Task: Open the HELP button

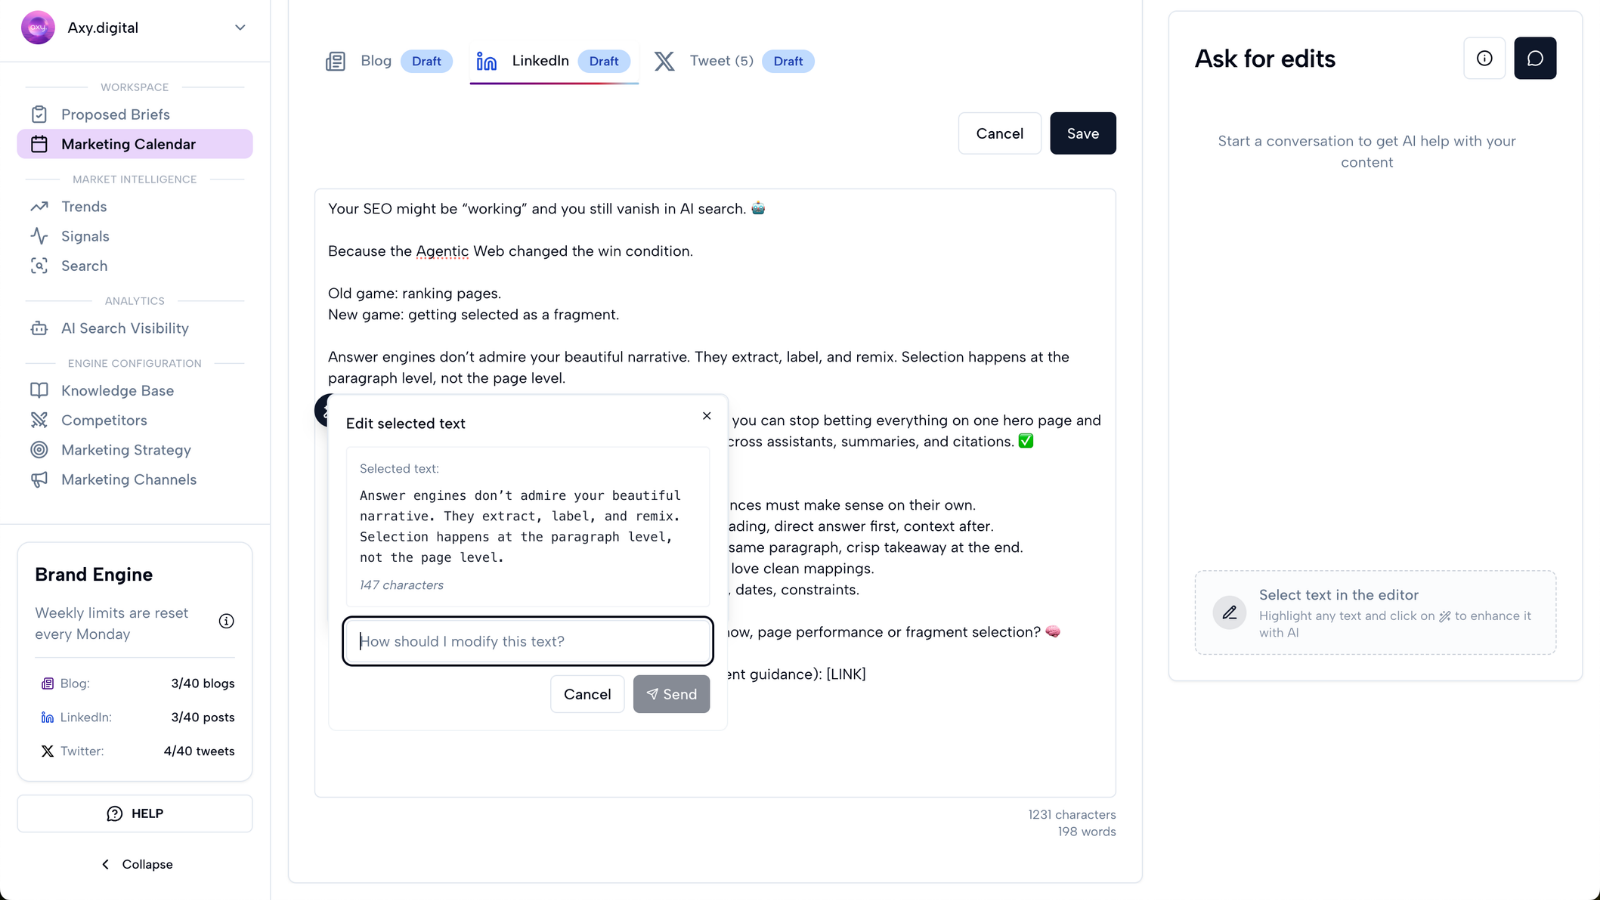Action: point(135,813)
